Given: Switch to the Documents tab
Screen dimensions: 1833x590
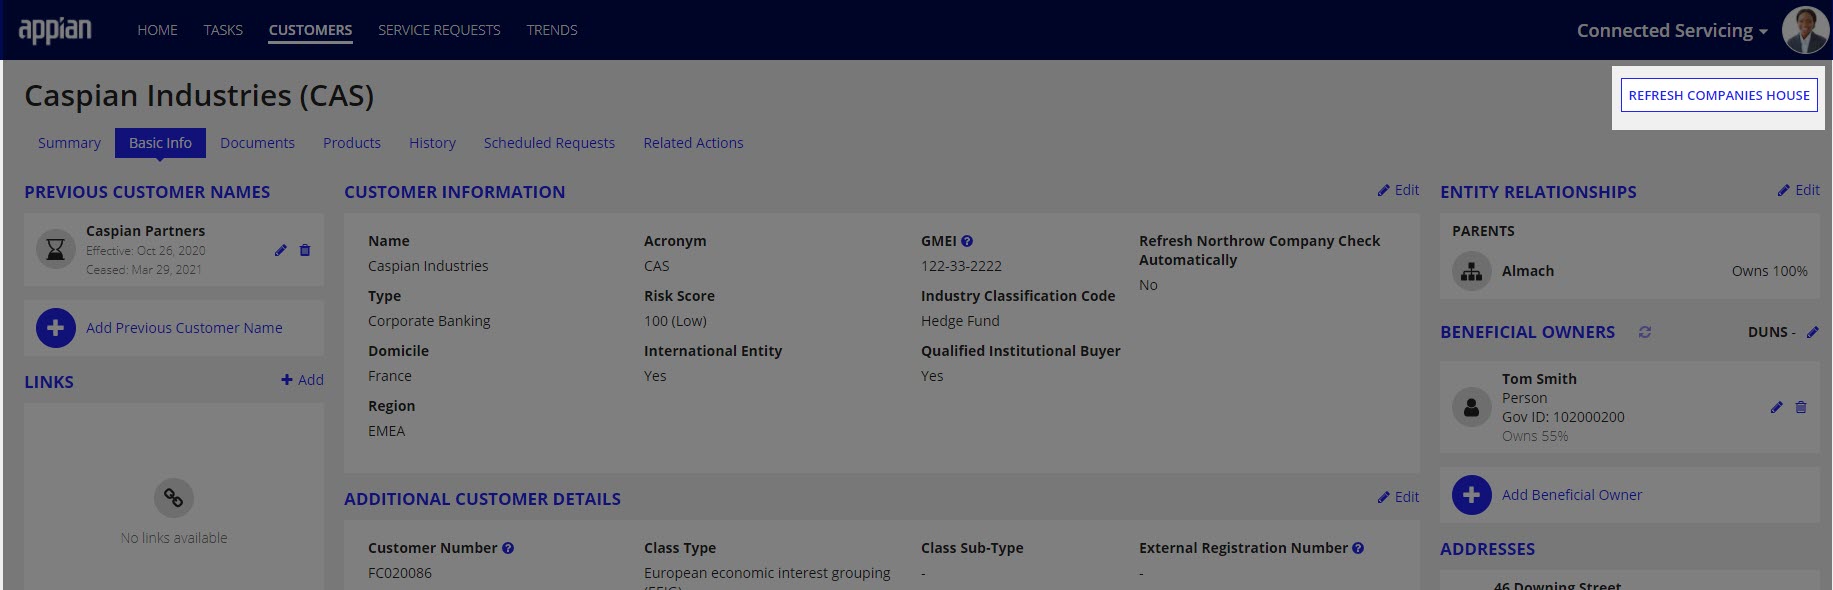Looking at the screenshot, I should [257, 143].
